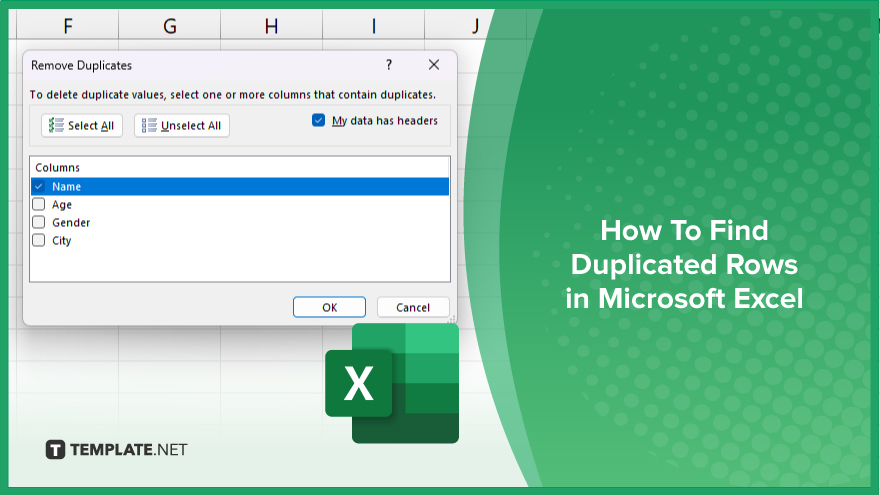Select column H header
Viewport: 880px width, 495px height.
(272, 26)
